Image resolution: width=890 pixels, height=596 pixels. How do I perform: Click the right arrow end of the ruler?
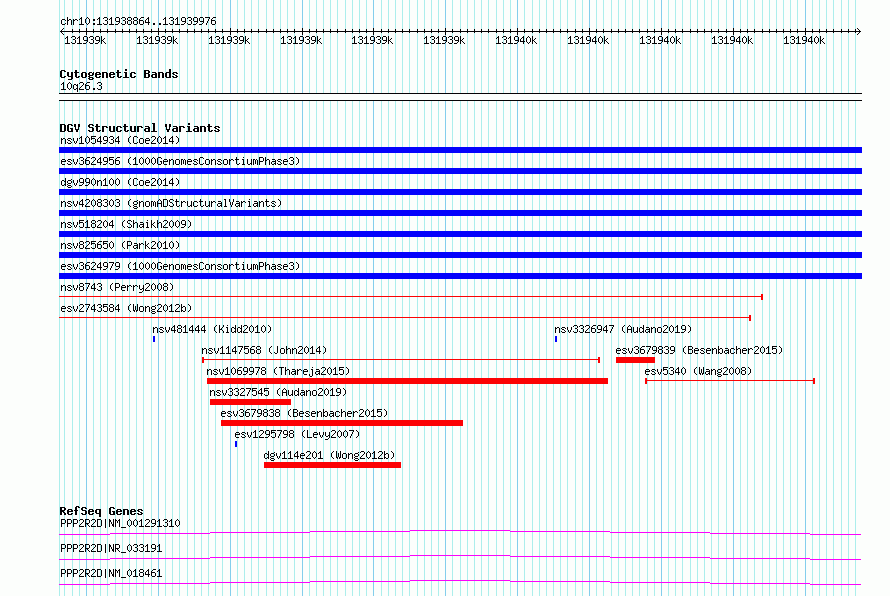[x=859, y=32]
